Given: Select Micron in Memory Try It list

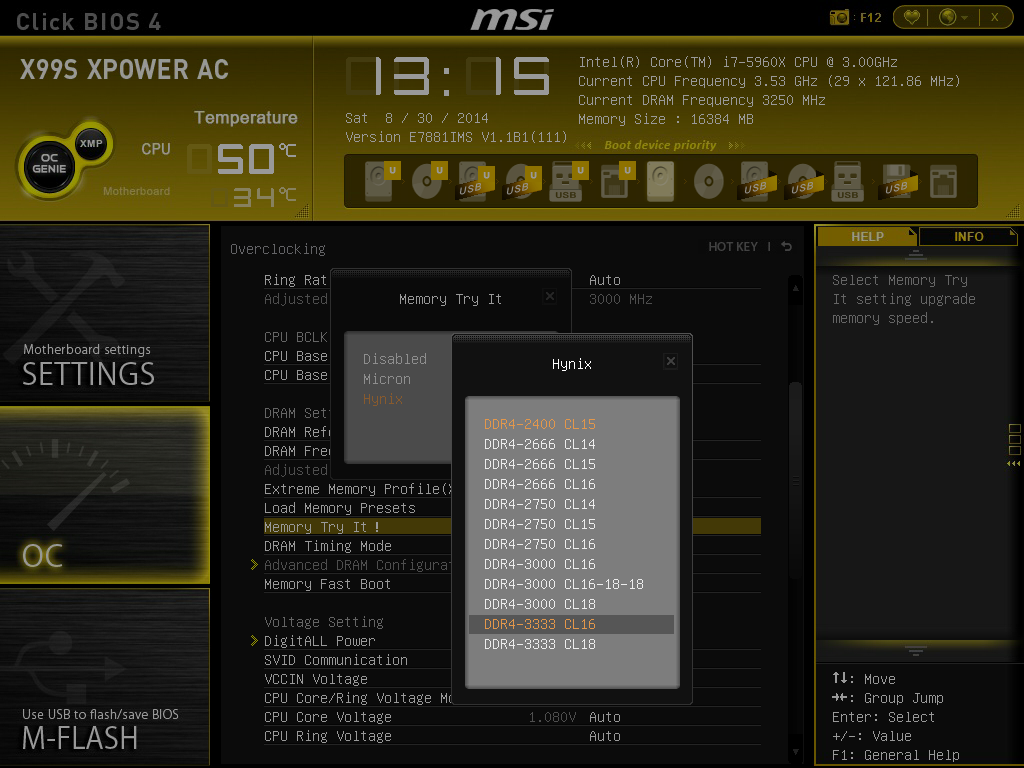Looking at the screenshot, I should click(387, 379).
